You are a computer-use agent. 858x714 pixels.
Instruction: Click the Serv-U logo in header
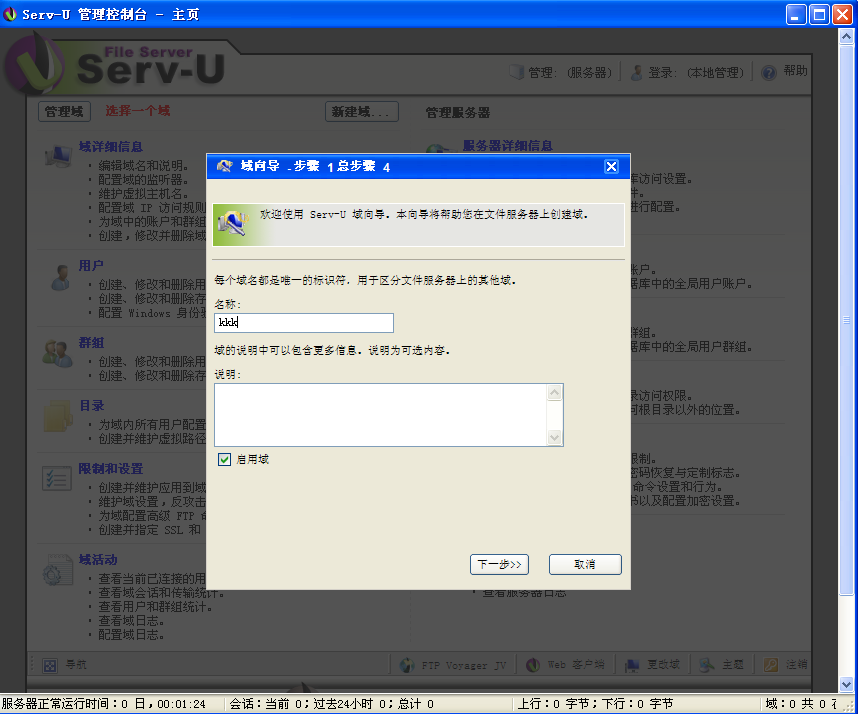tap(116, 65)
